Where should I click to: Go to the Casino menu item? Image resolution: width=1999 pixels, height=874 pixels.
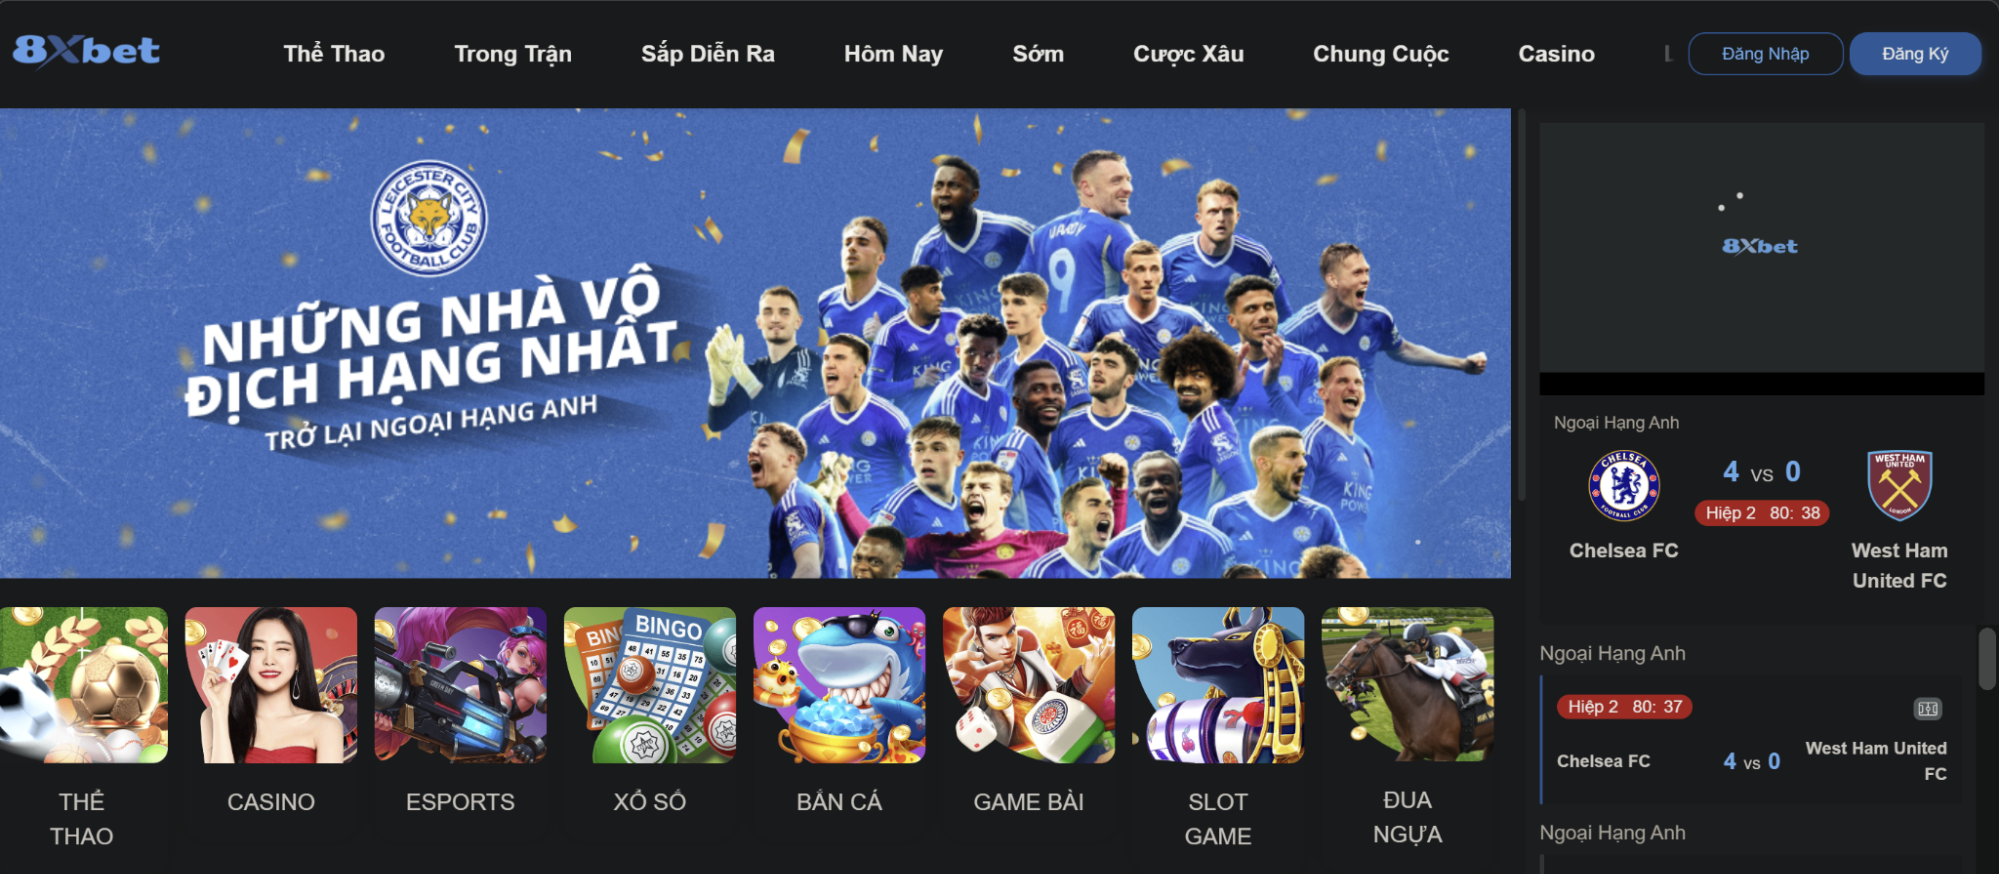point(1556,54)
